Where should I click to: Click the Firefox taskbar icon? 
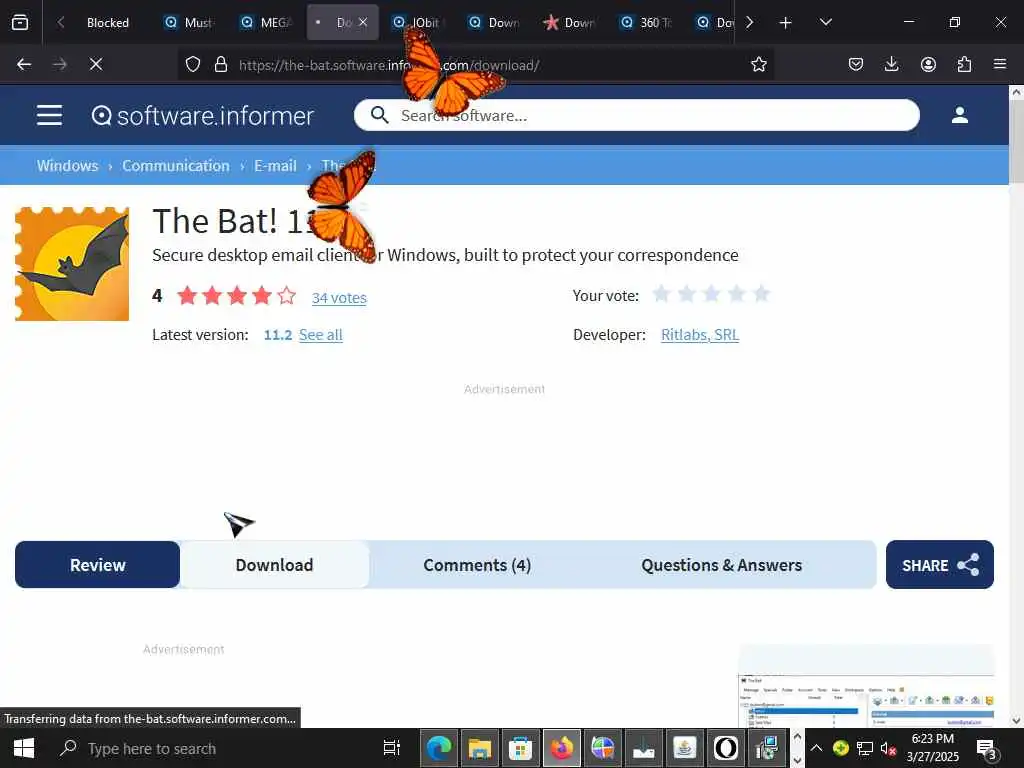point(562,748)
